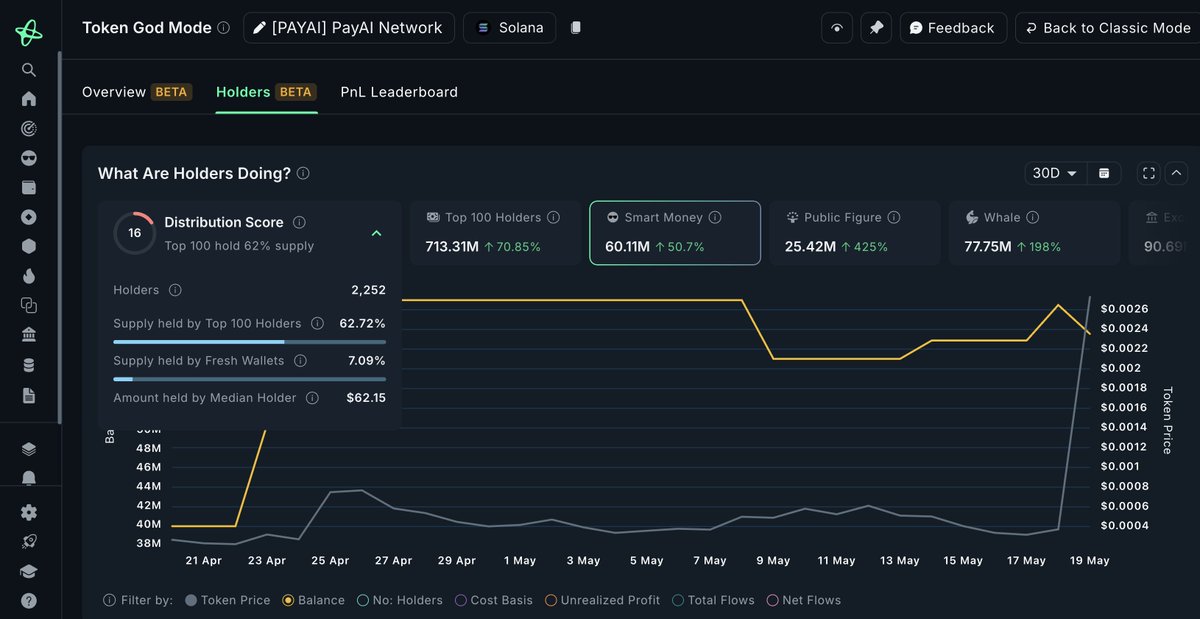Open the radar target icon in sidebar
This screenshot has height=619, width=1200.
(29, 128)
